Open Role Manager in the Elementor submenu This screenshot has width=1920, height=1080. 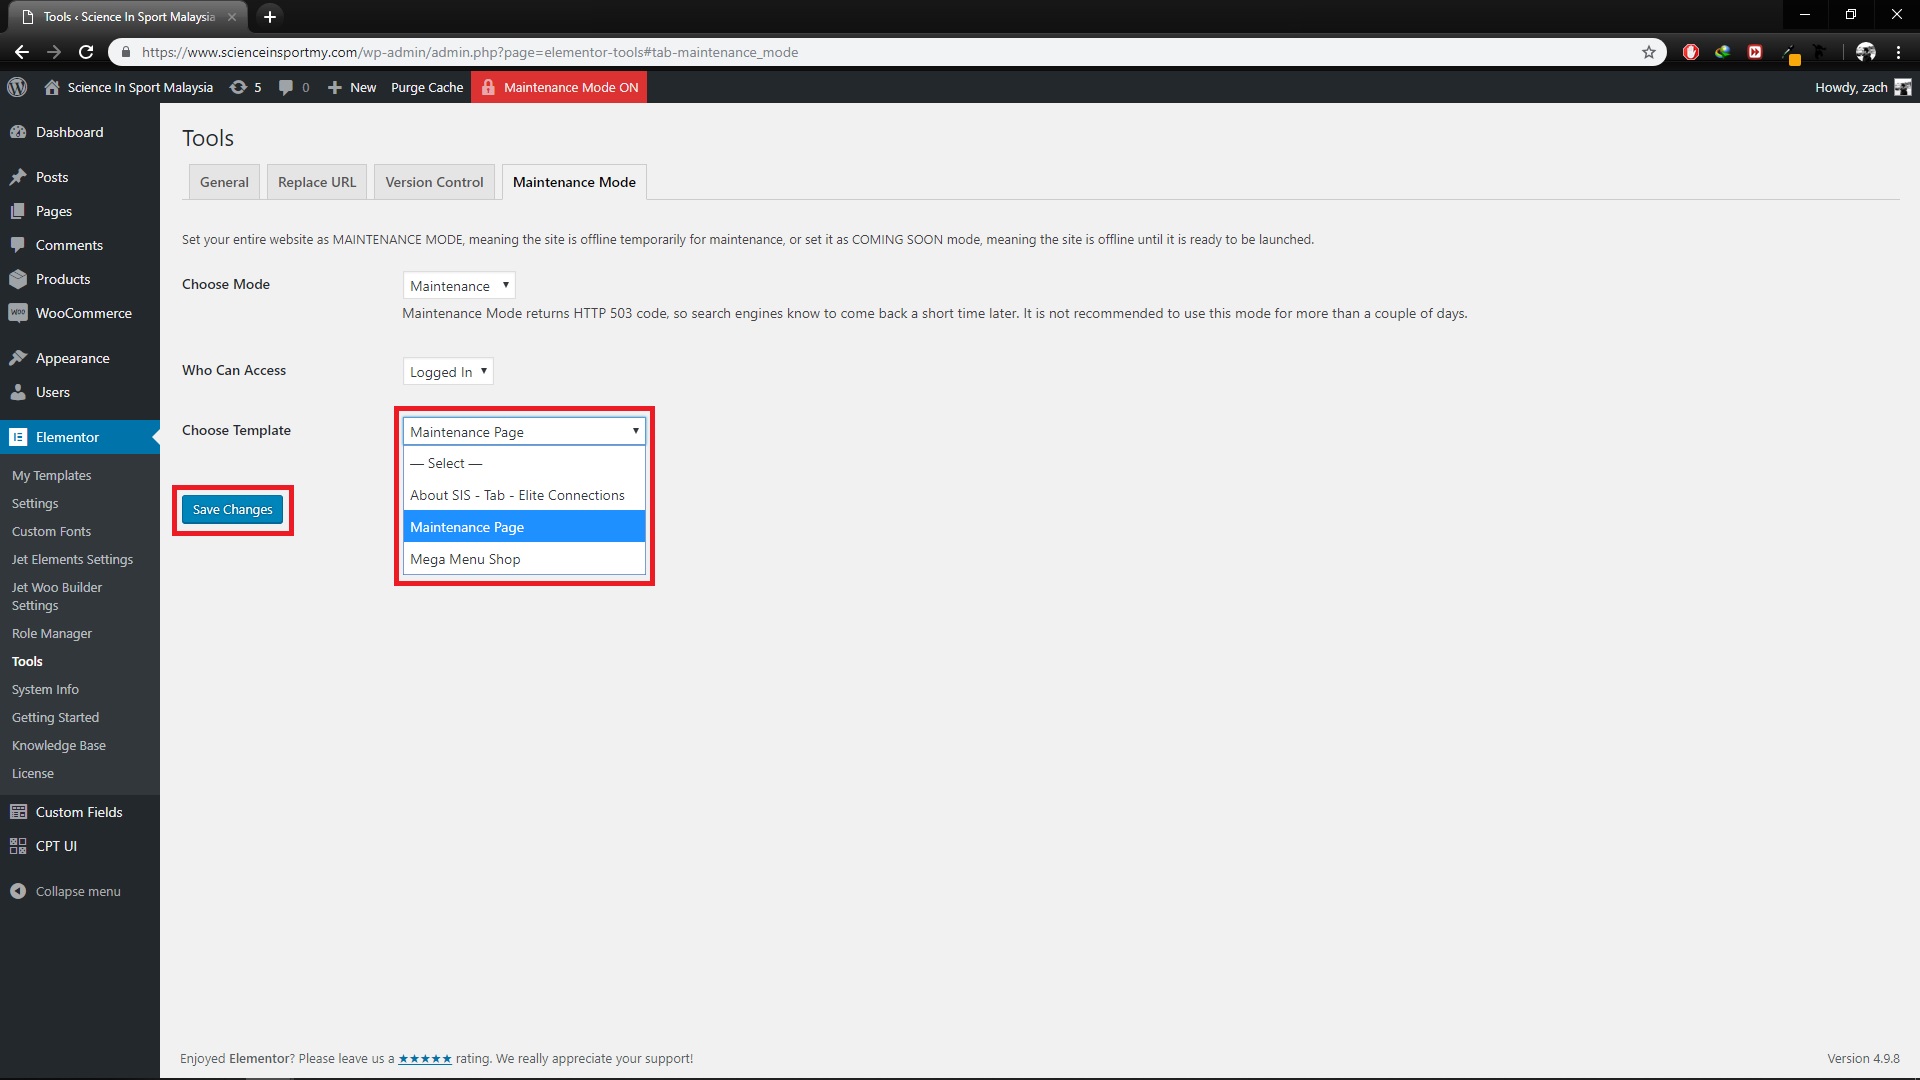[x=52, y=633]
